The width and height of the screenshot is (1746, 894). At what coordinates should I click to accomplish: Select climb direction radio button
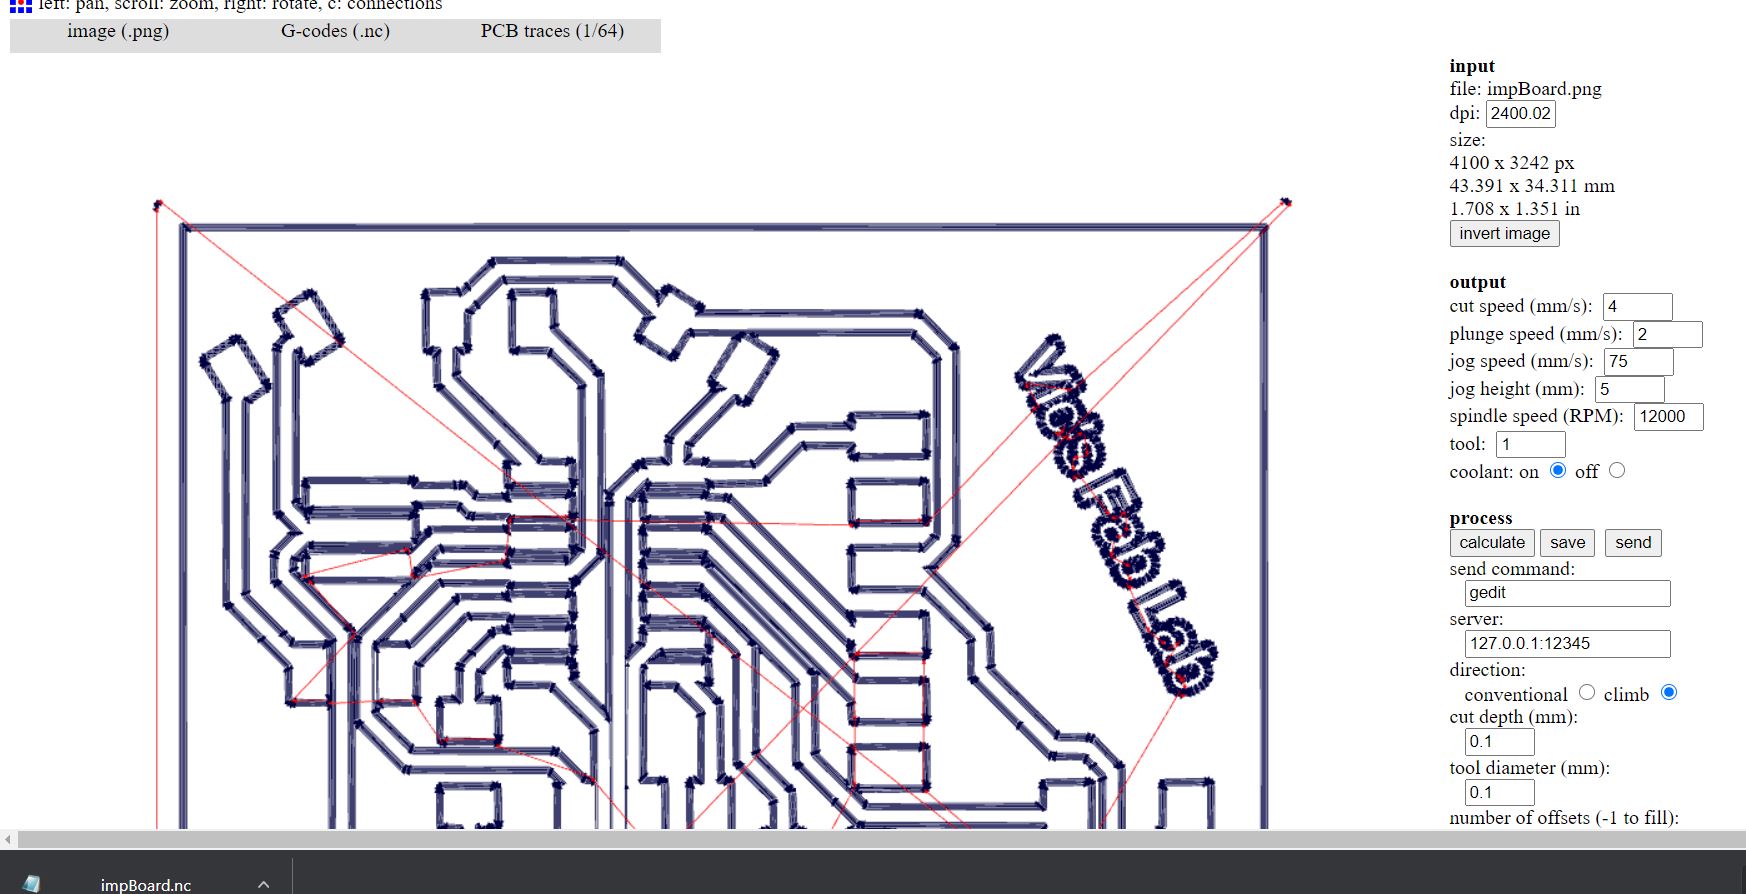(x=1669, y=692)
